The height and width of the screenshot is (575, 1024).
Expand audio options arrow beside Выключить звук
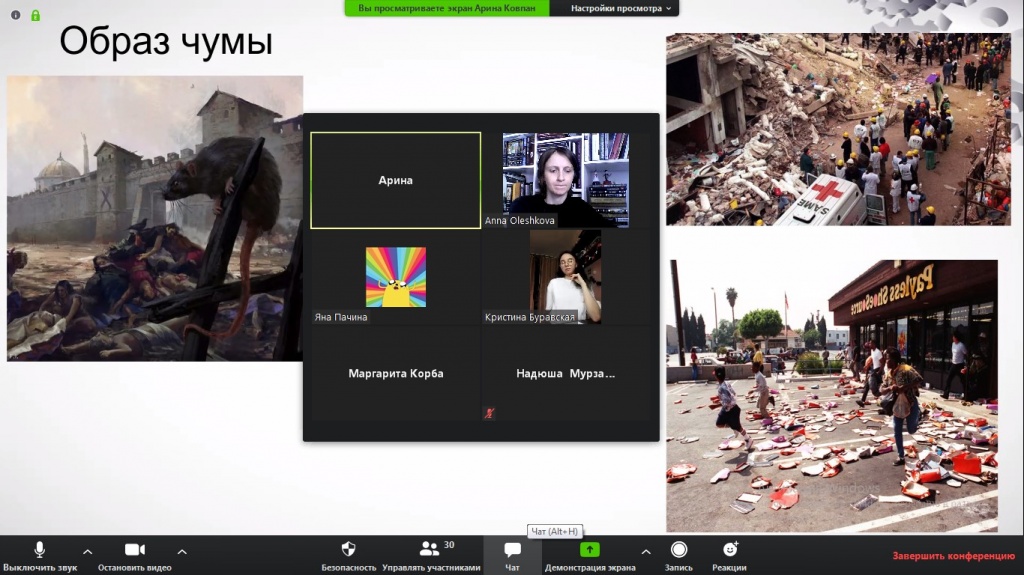[87, 550]
